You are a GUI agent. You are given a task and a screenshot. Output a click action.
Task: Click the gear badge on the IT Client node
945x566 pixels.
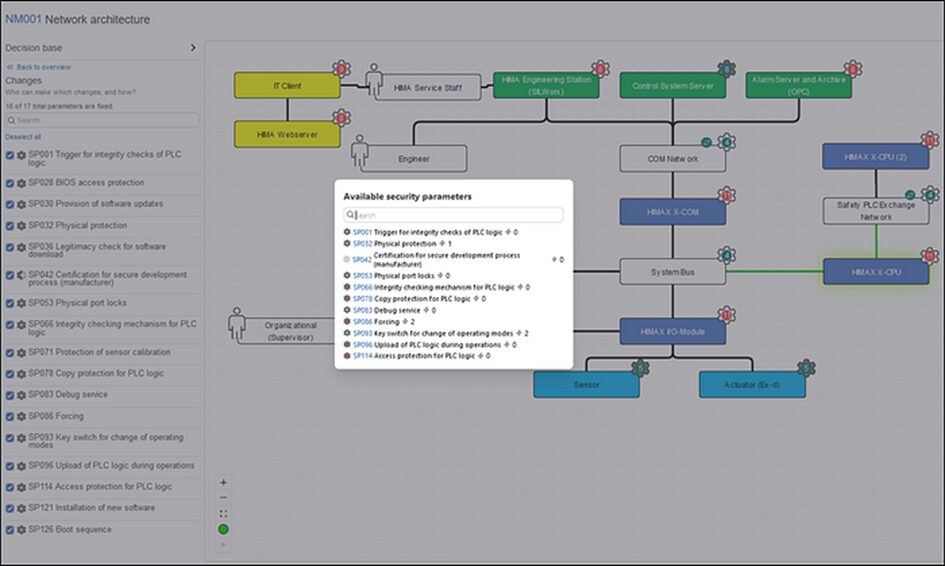click(342, 69)
